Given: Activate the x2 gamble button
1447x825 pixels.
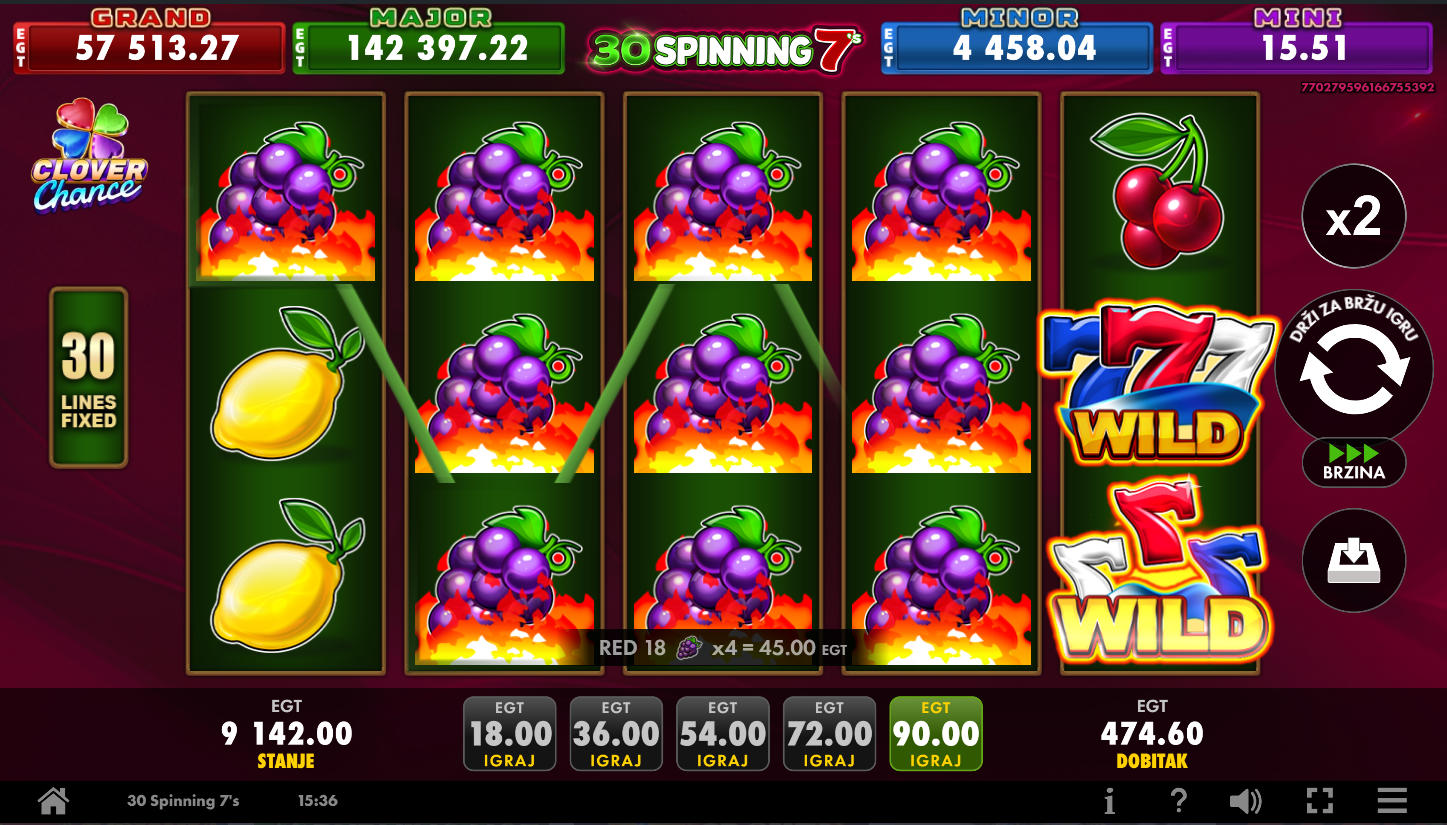Looking at the screenshot, I should [1353, 216].
